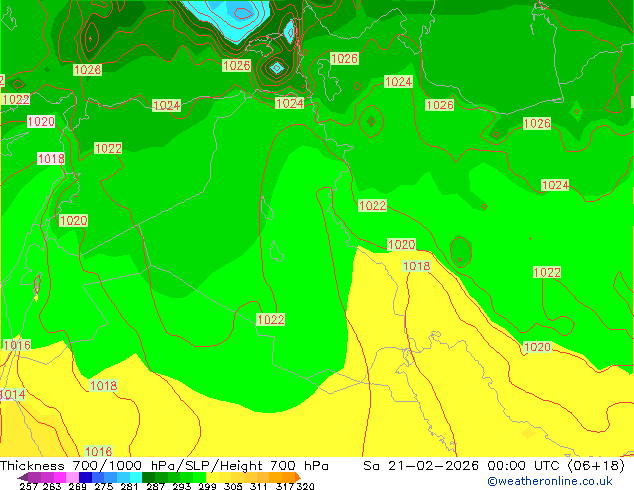Open the weatheronline.co.uk copyright link
The width and height of the screenshot is (634, 490).
click(550, 481)
